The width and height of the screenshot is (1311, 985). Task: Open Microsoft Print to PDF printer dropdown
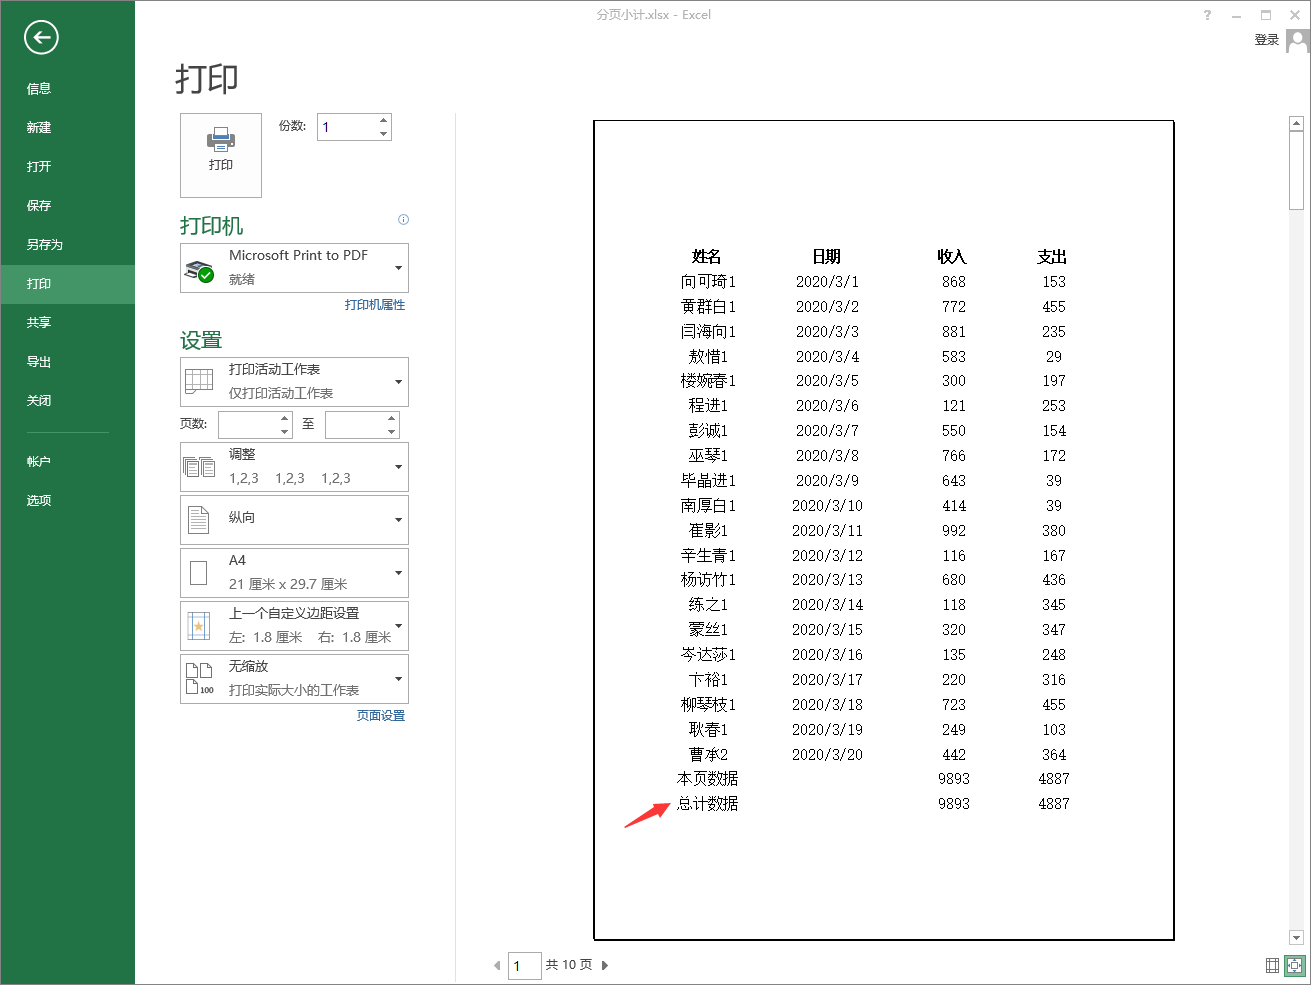click(294, 268)
